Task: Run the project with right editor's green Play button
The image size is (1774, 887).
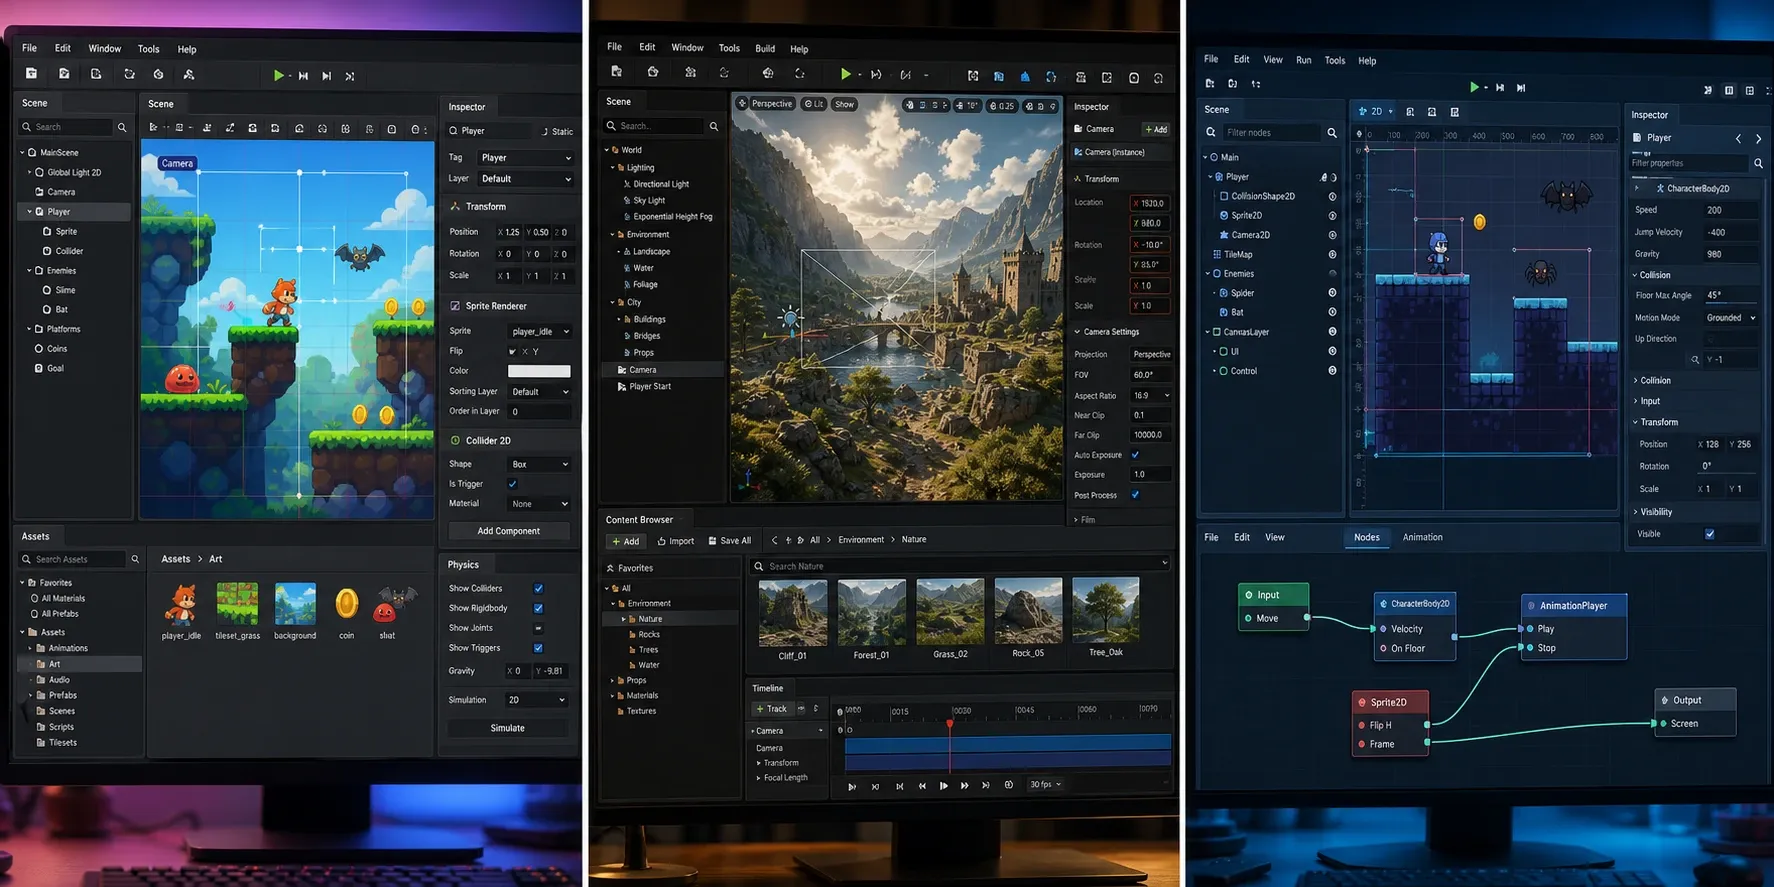Action: tap(1474, 87)
